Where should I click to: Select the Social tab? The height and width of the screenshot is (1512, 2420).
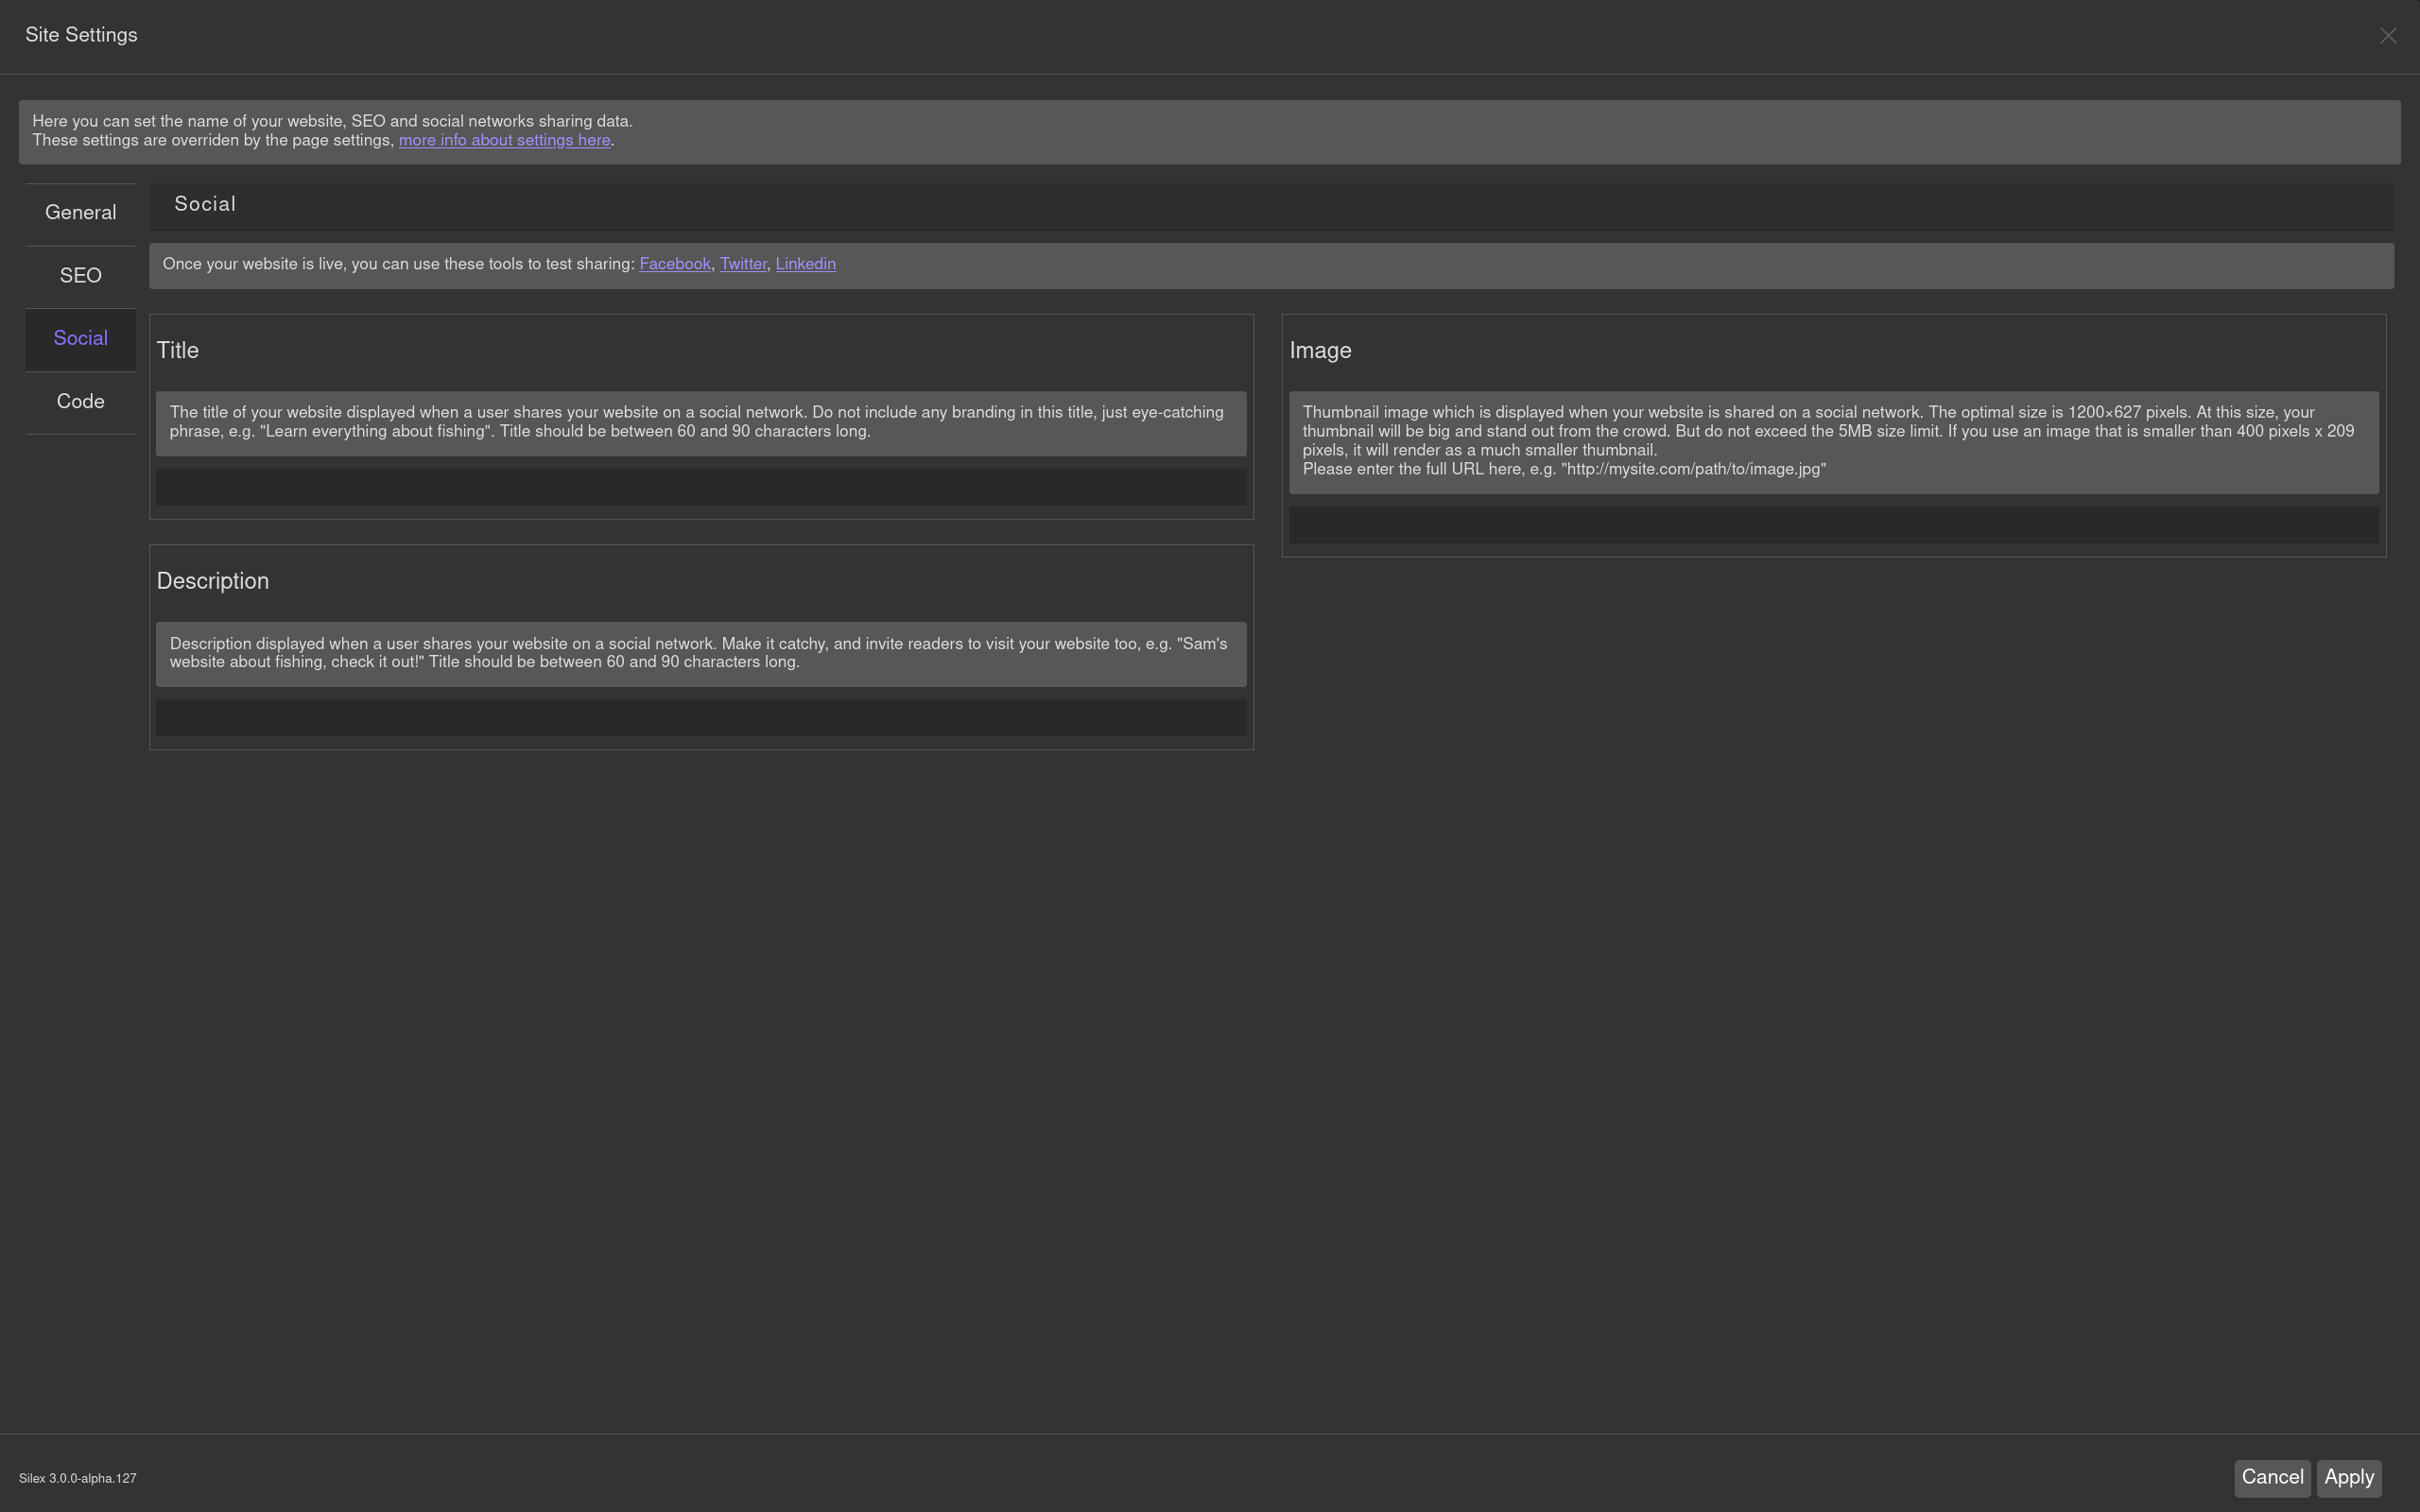pos(80,338)
